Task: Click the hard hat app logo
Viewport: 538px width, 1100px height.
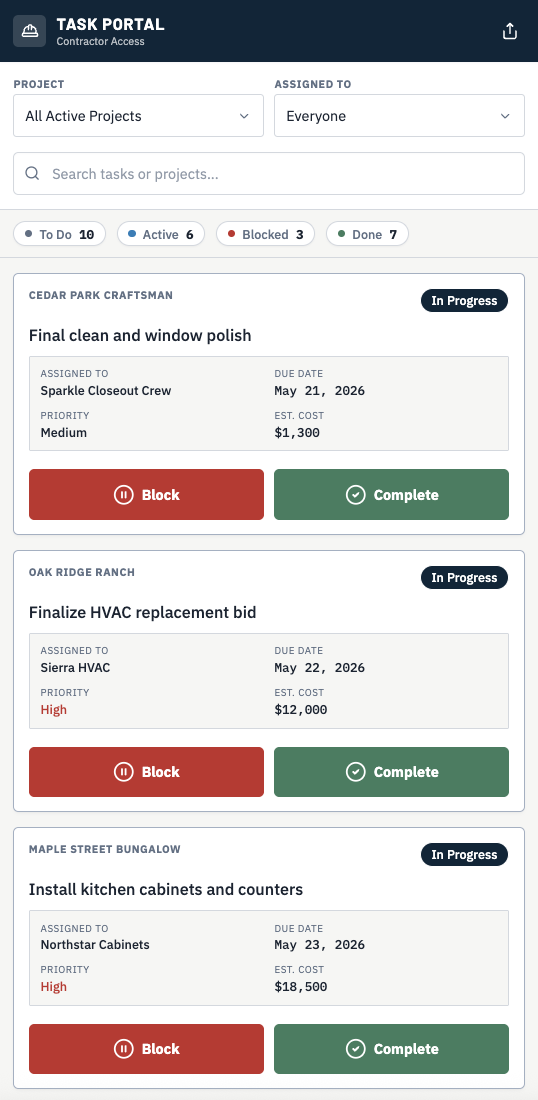Action: click(29, 31)
